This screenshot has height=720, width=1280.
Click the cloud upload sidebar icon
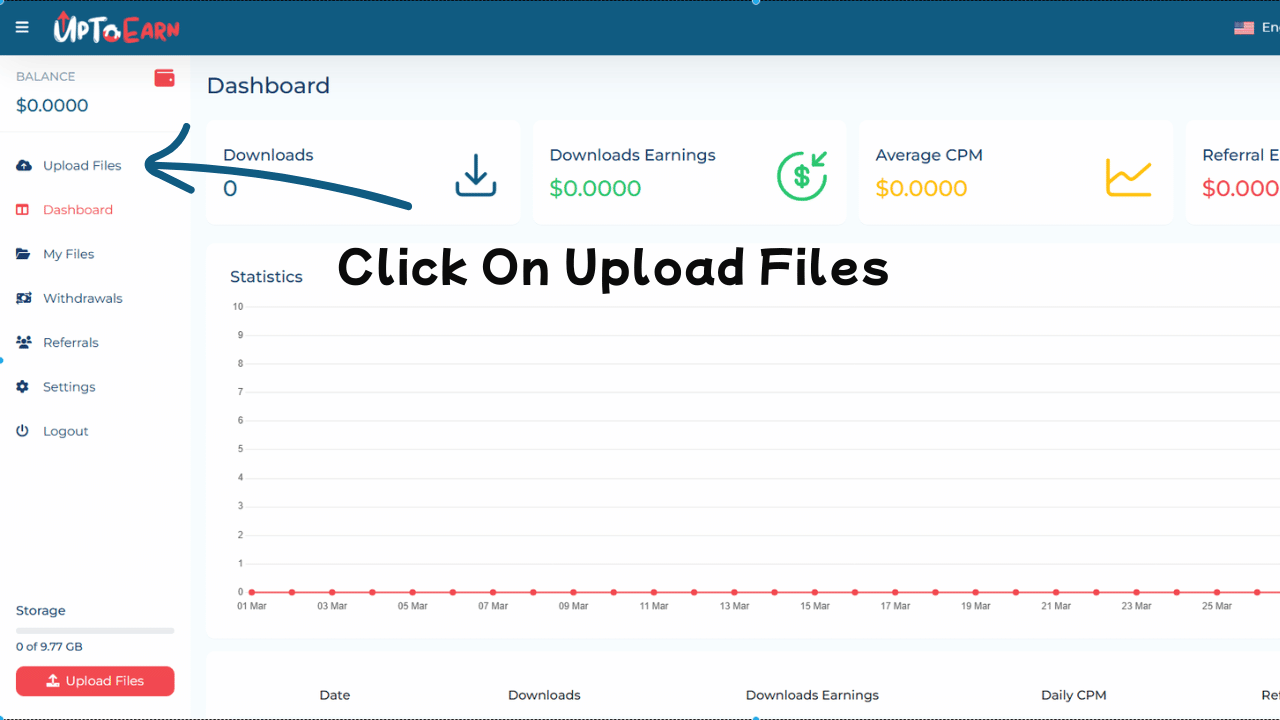coord(24,166)
